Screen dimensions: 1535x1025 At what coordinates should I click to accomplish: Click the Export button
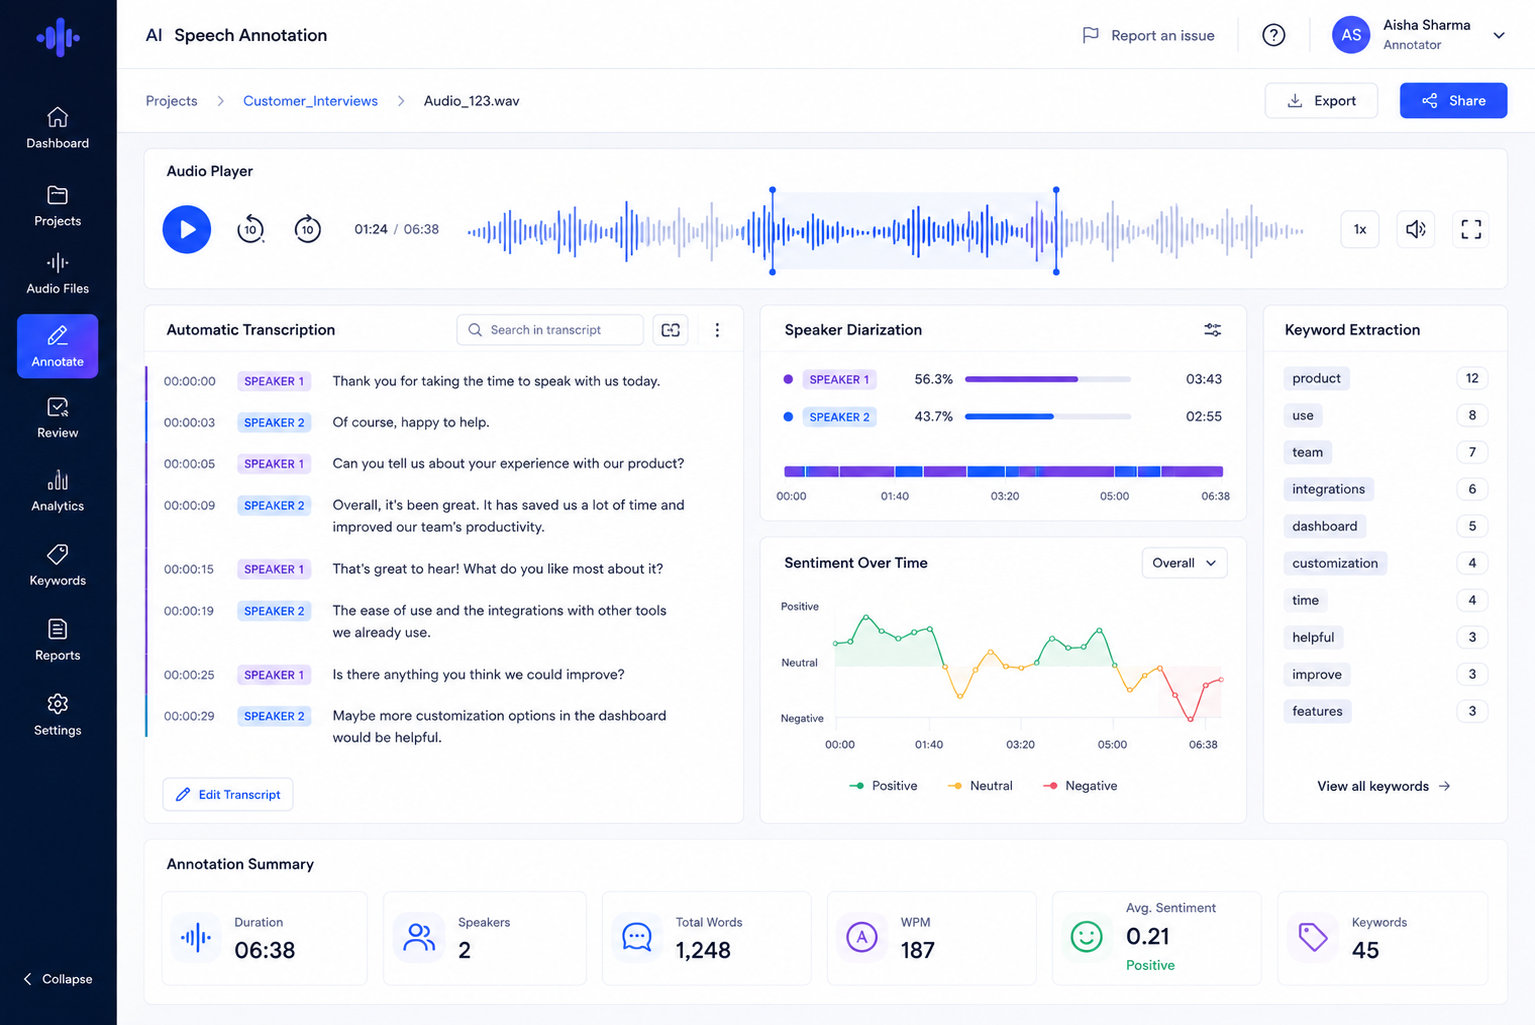click(x=1321, y=101)
